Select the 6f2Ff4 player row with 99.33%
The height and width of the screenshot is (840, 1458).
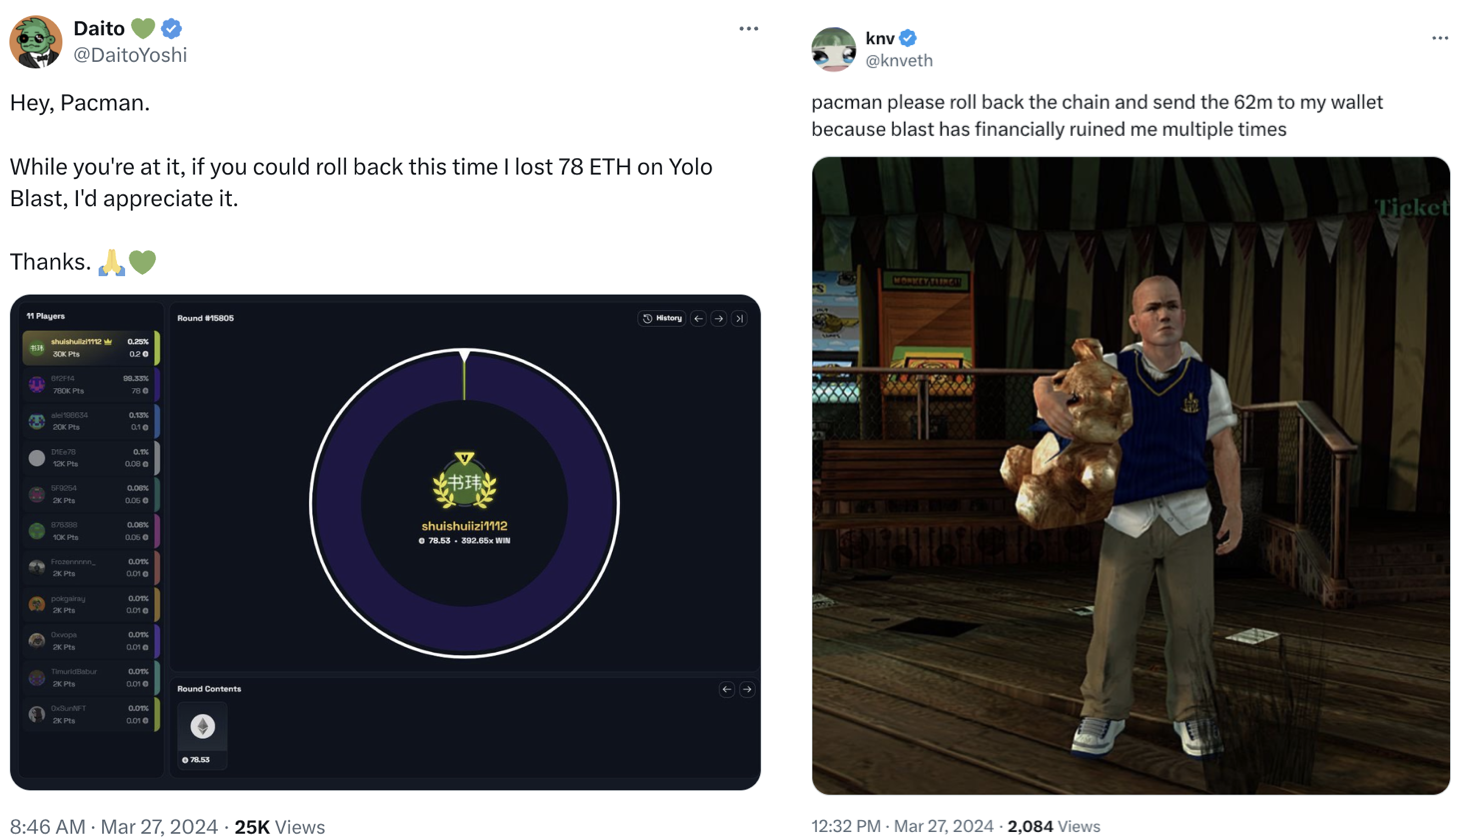(x=90, y=384)
